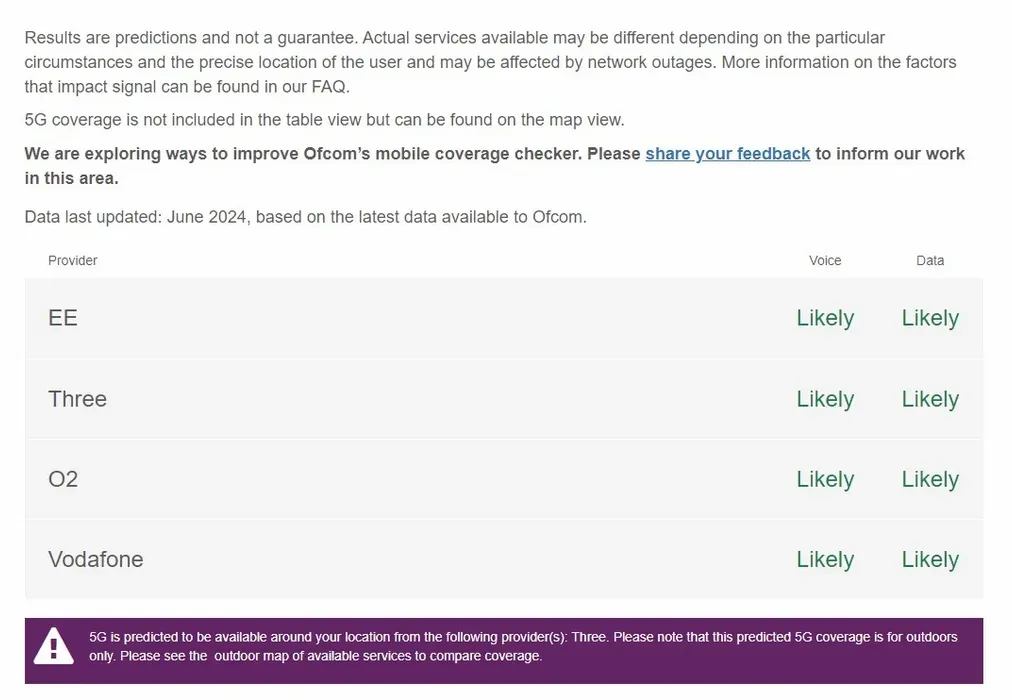This screenshot has width=1012, height=700.
Task: Click O2's Data Likely status
Action: (930, 479)
